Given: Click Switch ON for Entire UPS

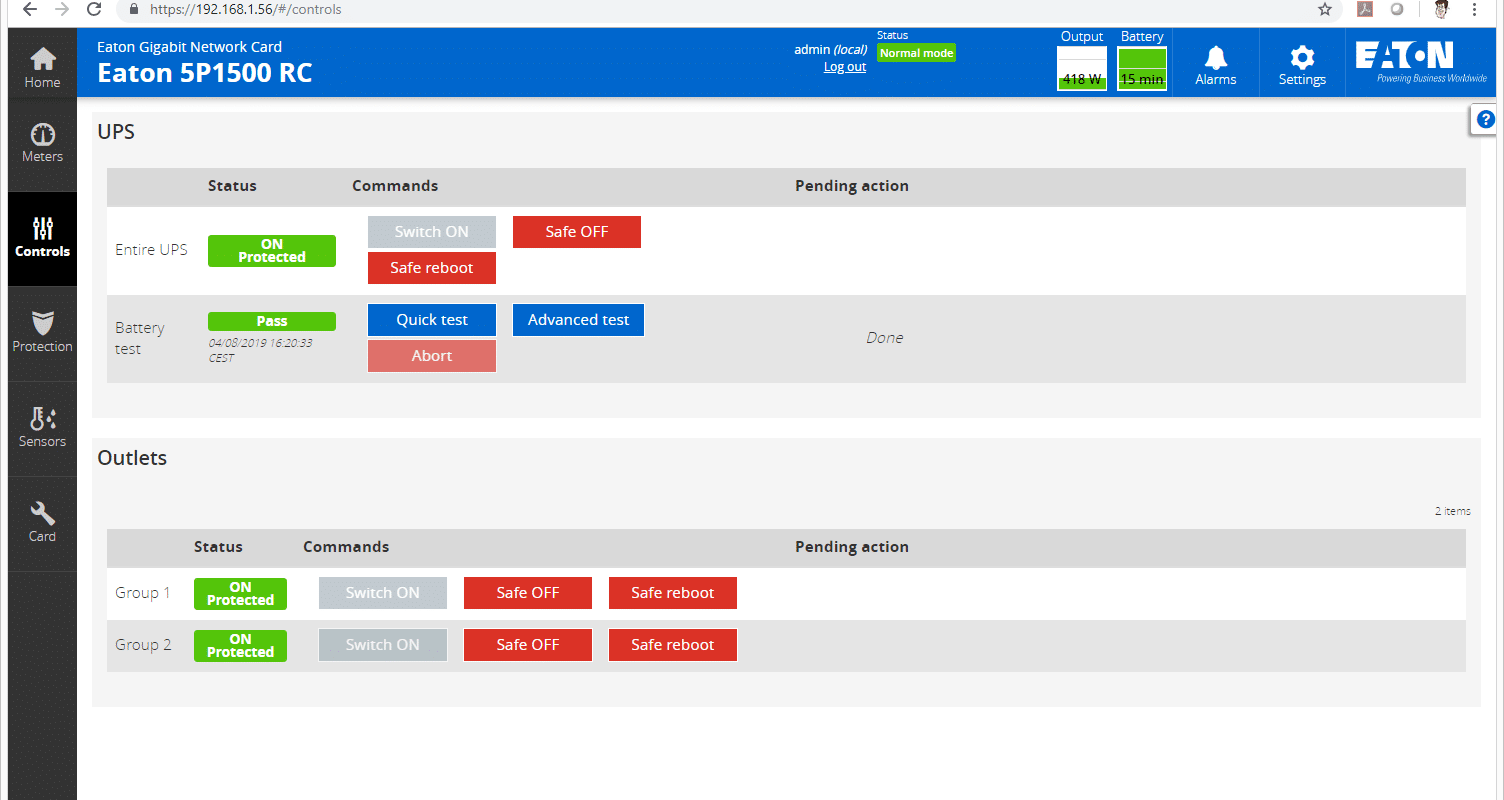Looking at the screenshot, I should 432,232.
